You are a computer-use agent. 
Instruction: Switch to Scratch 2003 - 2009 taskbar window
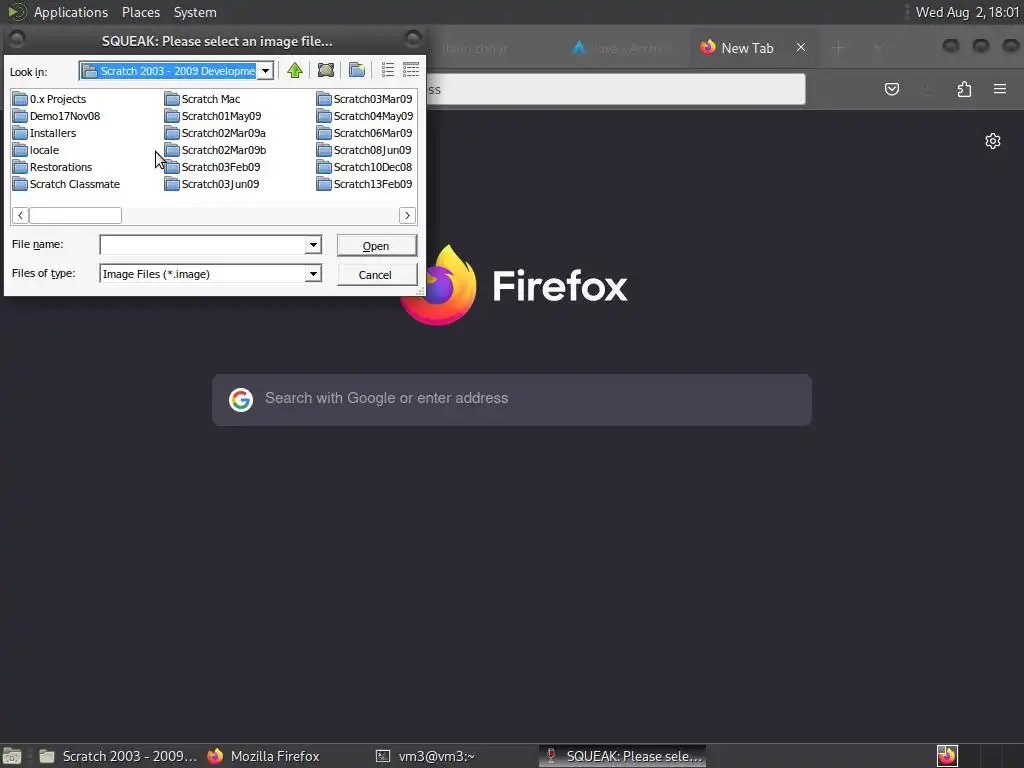tap(118, 756)
